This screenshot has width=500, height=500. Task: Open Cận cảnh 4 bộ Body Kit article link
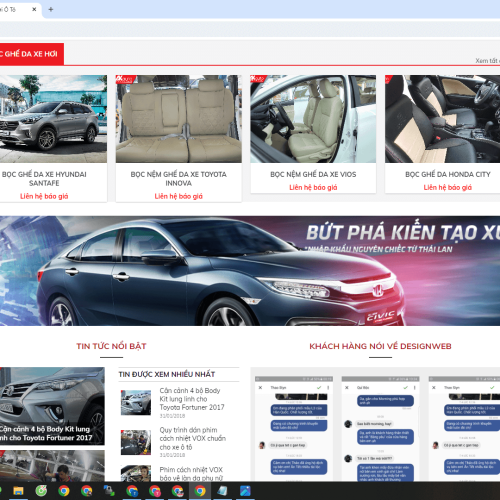point(192,399)
